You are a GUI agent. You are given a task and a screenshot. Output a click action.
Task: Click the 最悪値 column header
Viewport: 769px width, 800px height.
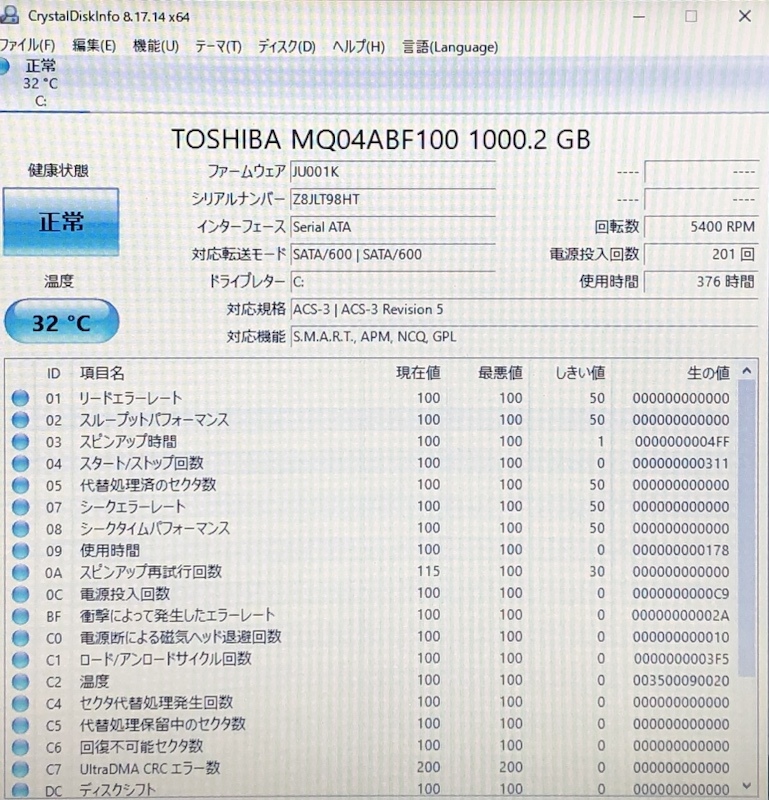pos(500,373)
